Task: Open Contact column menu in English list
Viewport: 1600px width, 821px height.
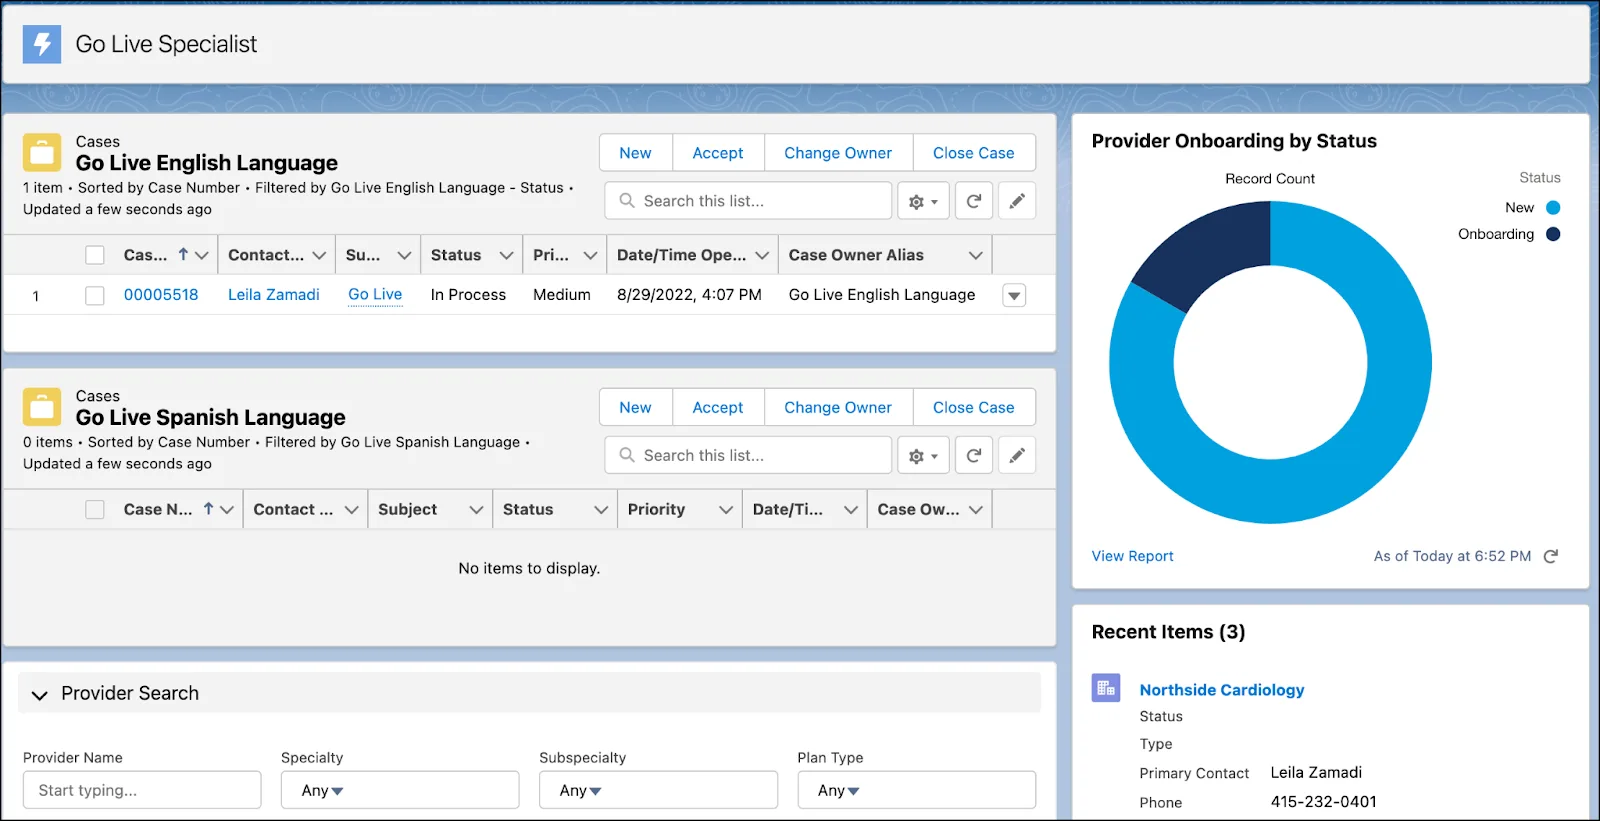Action: pos(319,255)
